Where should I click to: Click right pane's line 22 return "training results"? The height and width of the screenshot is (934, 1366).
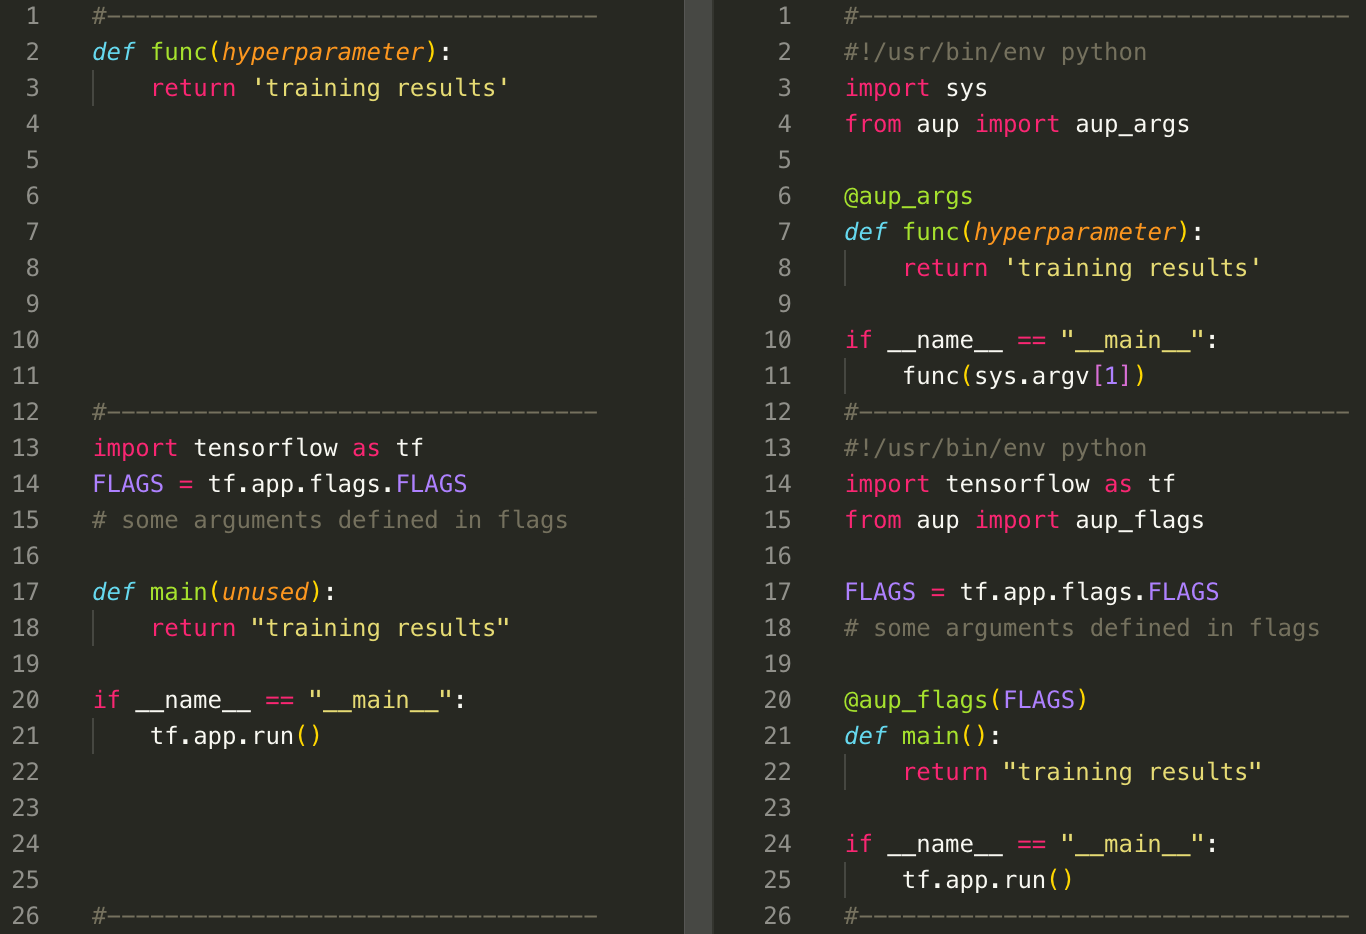point(1082,772)
